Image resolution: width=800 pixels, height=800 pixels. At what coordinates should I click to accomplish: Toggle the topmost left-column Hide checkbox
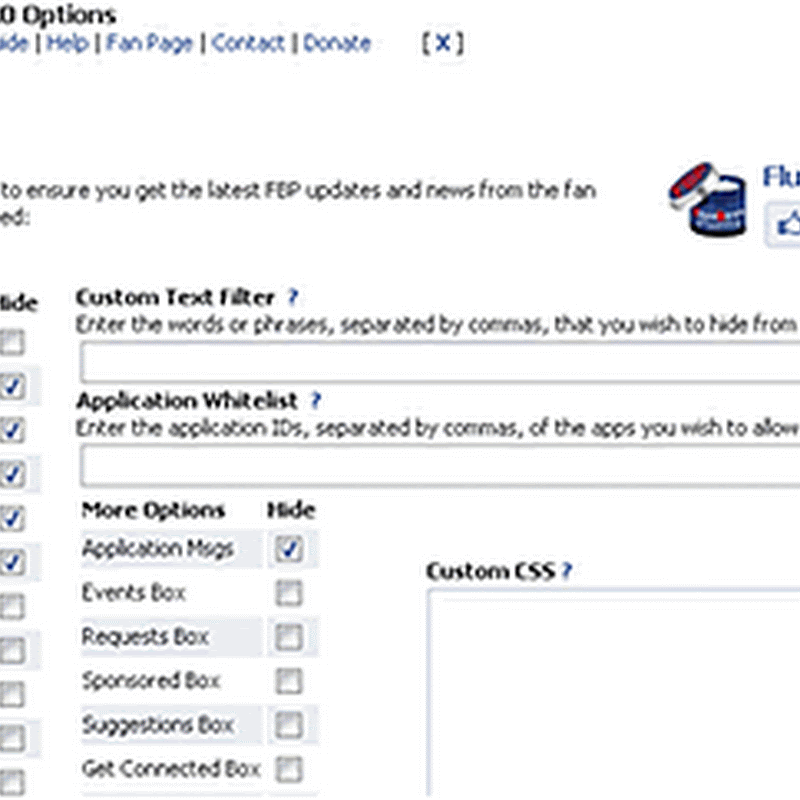pos(11,343)
